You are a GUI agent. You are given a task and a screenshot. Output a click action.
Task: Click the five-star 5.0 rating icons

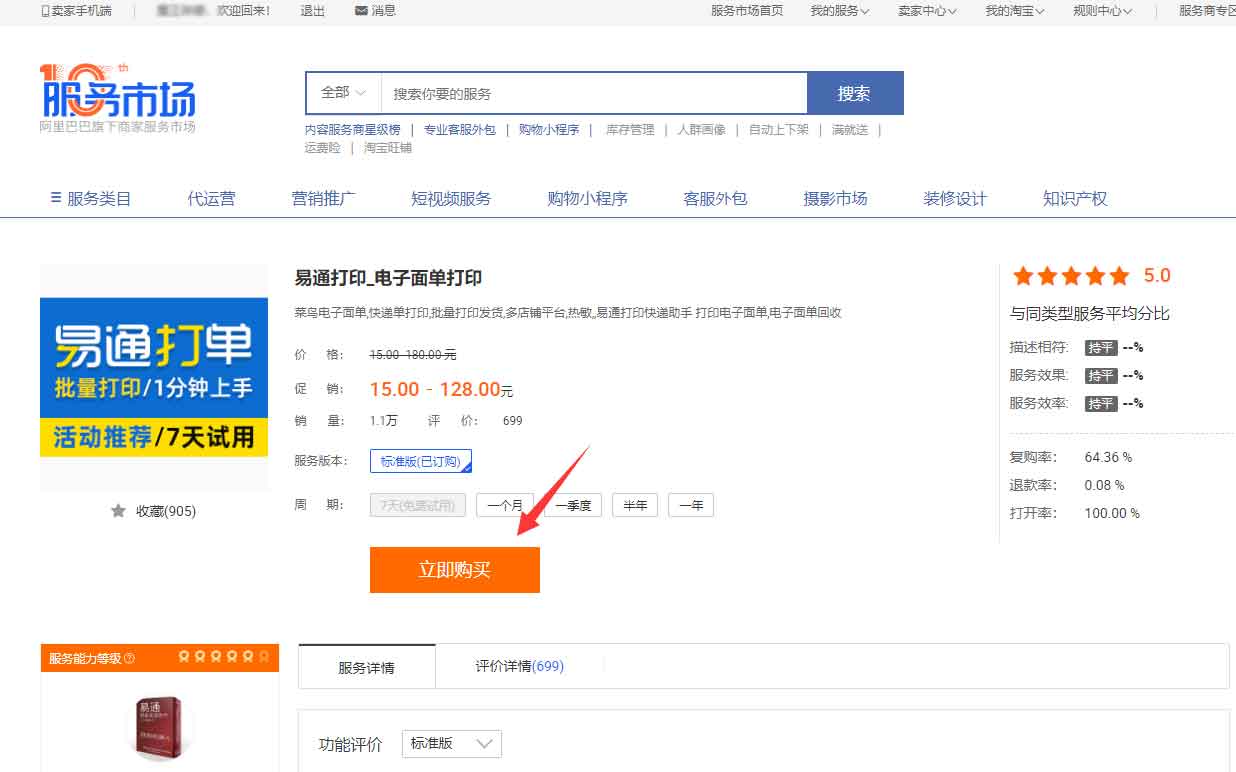pos(1071,276)
